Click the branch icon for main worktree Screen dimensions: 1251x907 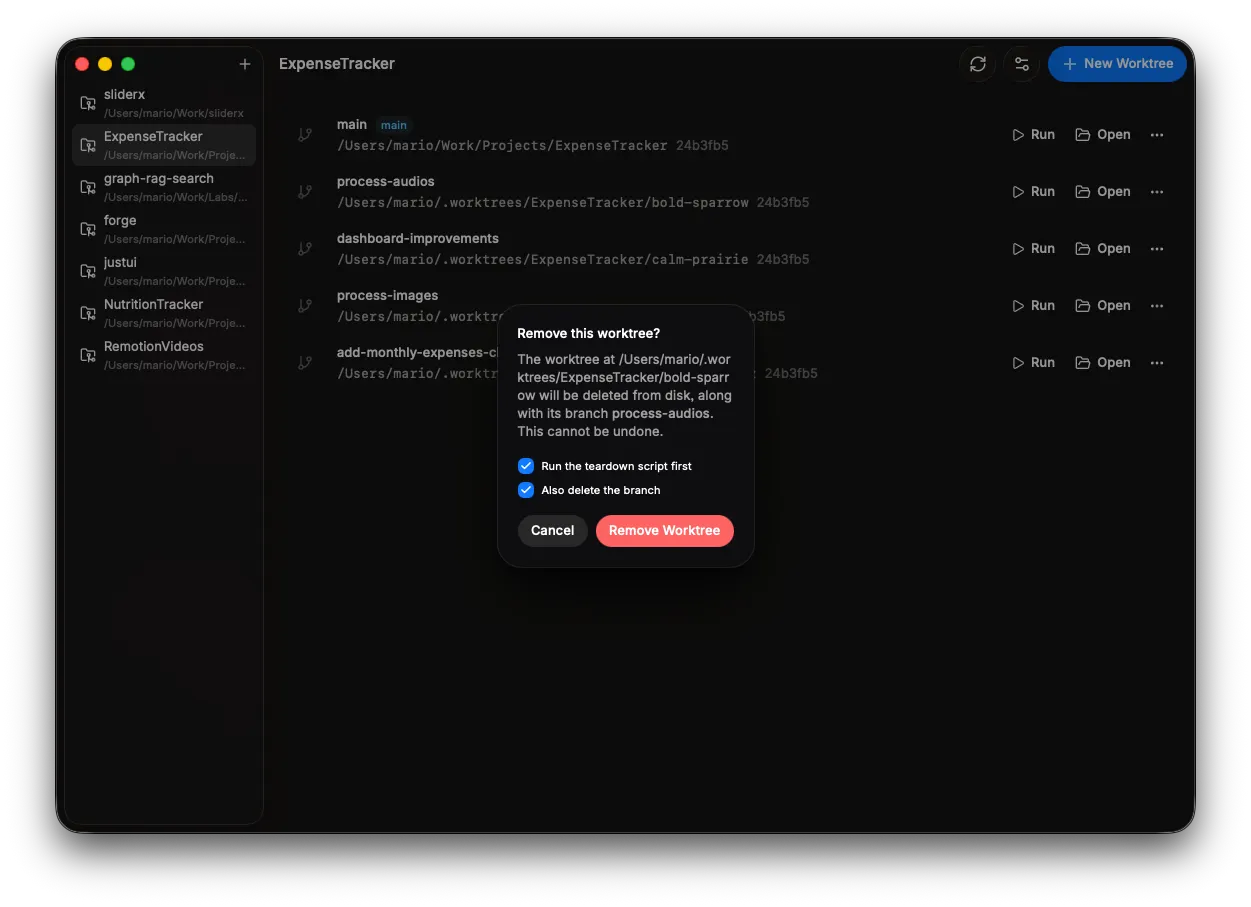(x=305, y=135)
